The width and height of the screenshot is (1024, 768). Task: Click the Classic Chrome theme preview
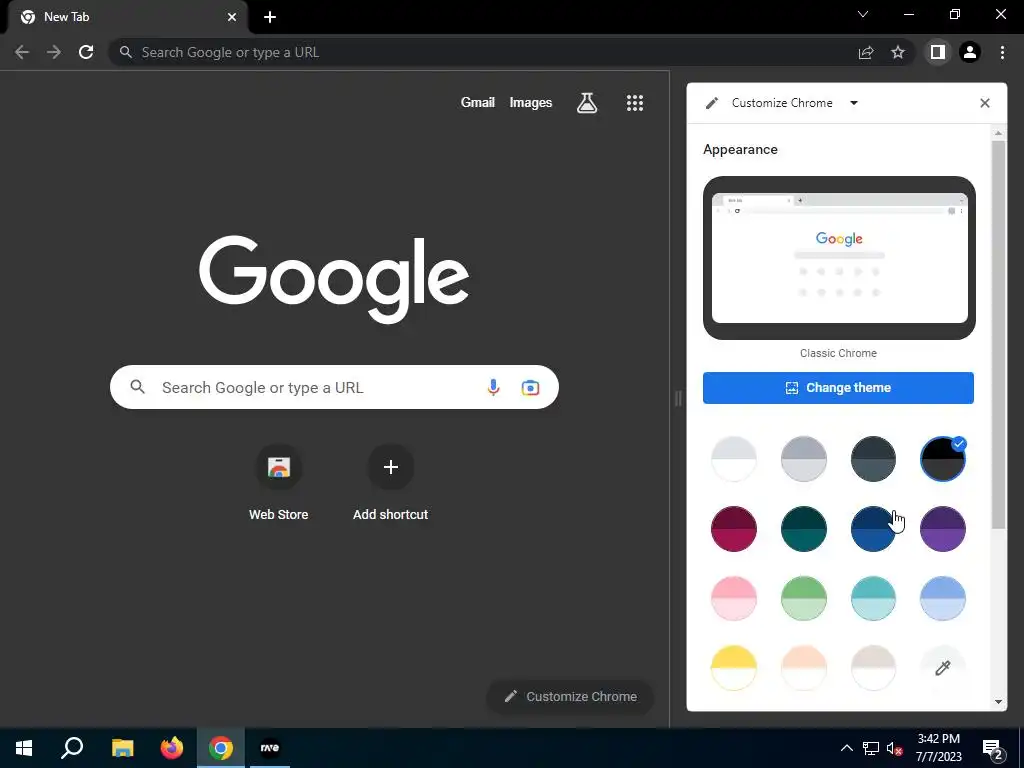coord(839,258)
